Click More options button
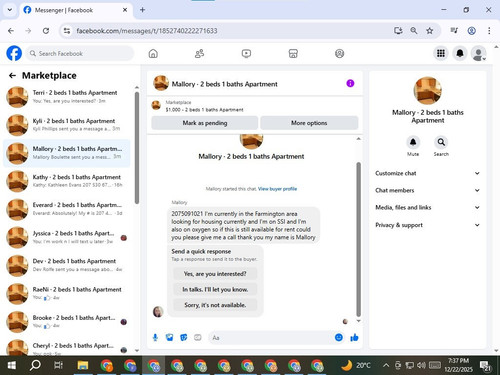The width and height of the screenshot is (500, 375). [x=309, y=123]
